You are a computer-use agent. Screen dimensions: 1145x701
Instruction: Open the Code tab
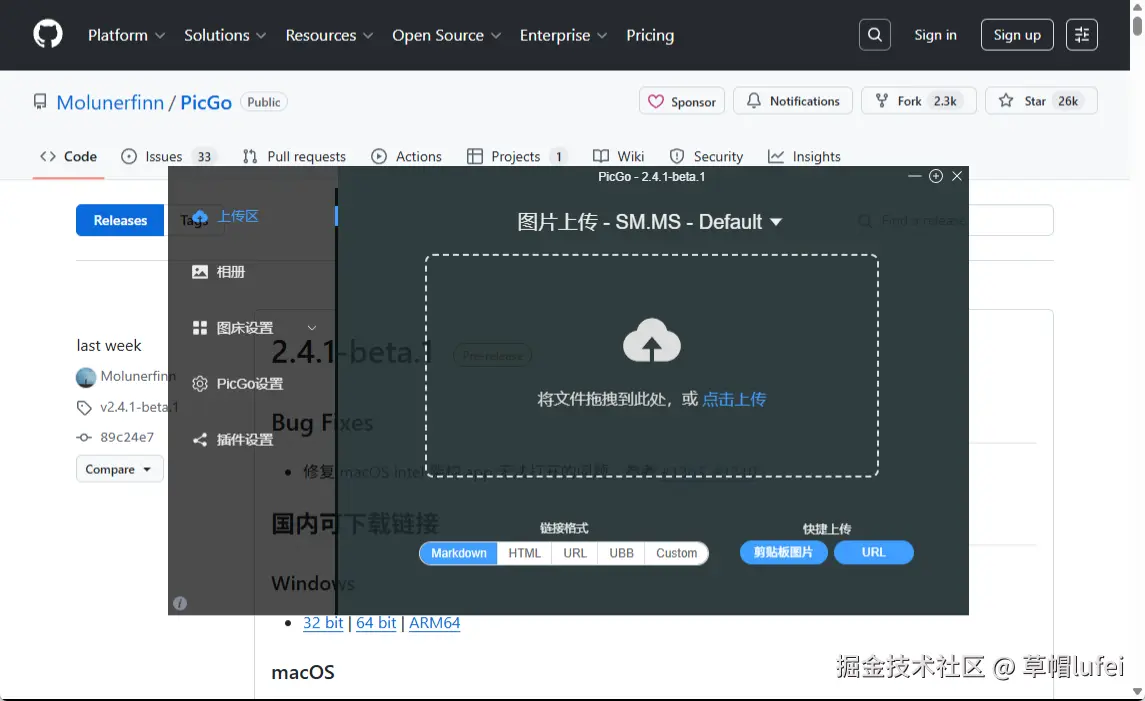[x=69, y=156]
